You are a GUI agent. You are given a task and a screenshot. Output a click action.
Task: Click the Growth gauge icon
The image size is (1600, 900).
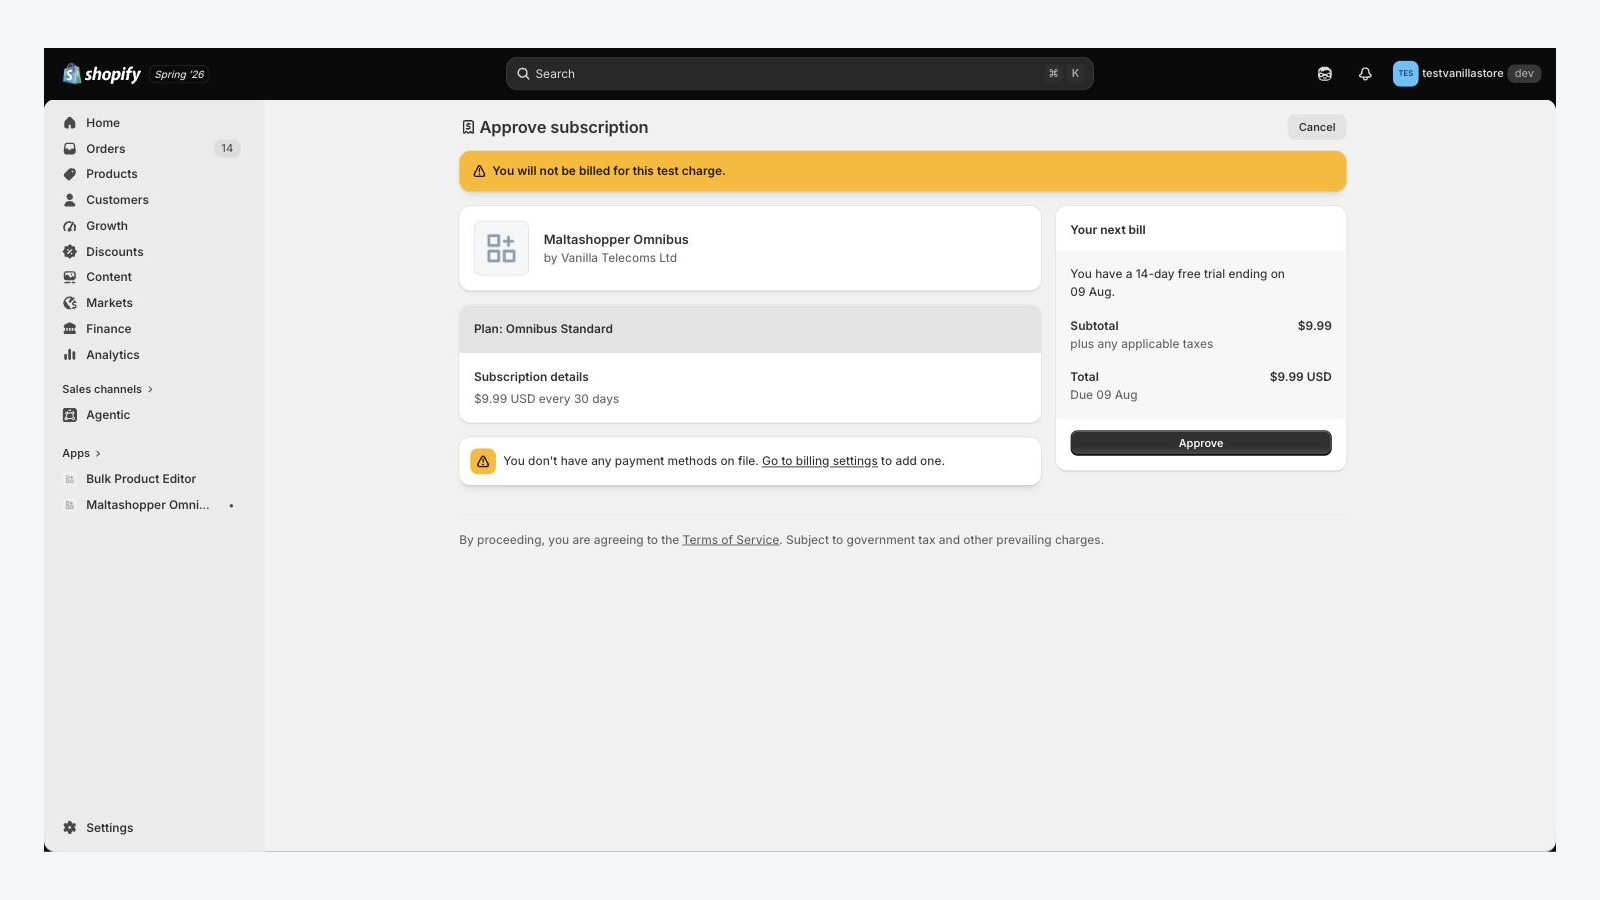pyautogui.click(x=70, y=226)
